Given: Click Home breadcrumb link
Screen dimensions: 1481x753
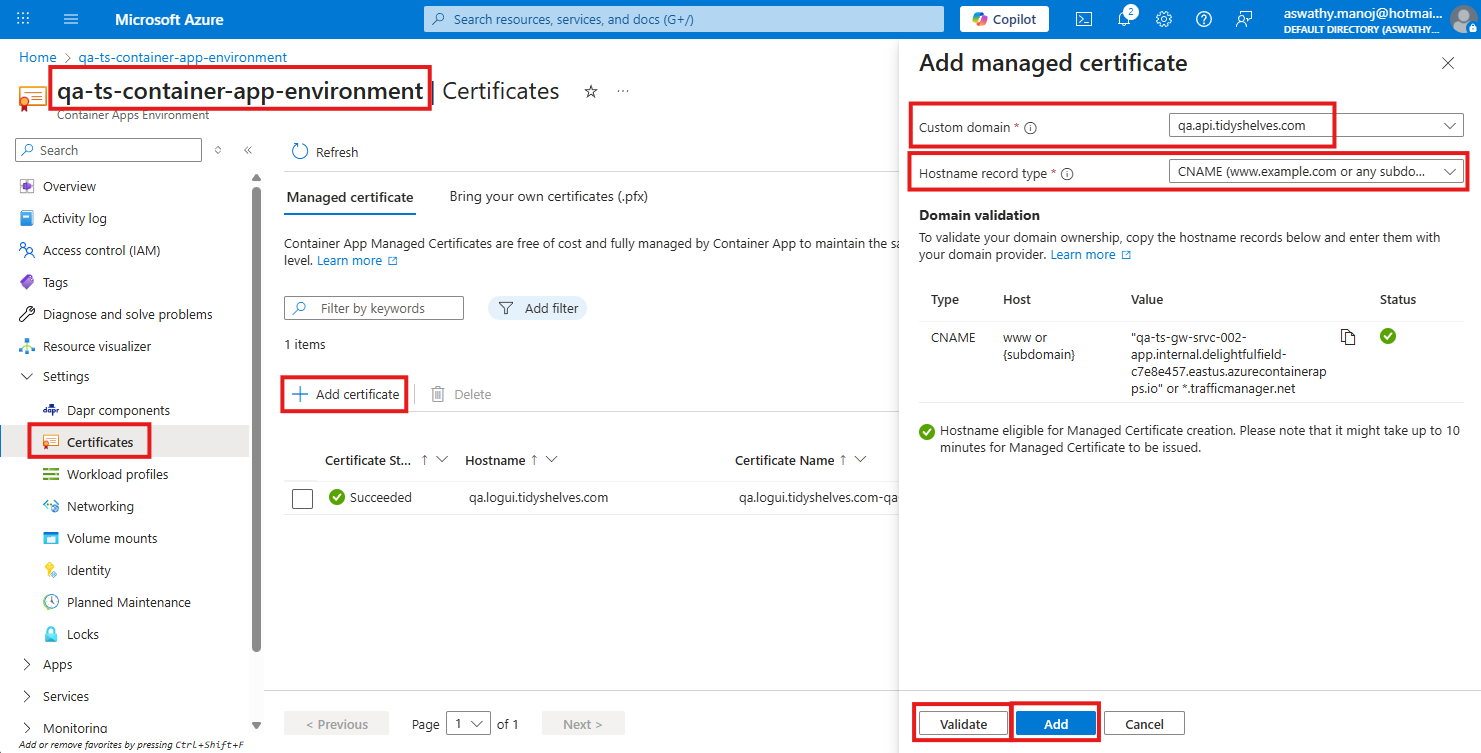Looking at the screenshot, I should (38, 57).
